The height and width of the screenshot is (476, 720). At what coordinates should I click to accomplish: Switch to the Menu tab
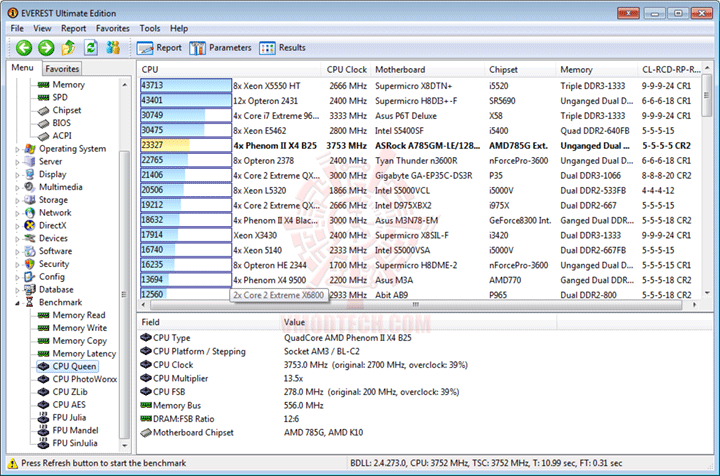pos(22,68)
